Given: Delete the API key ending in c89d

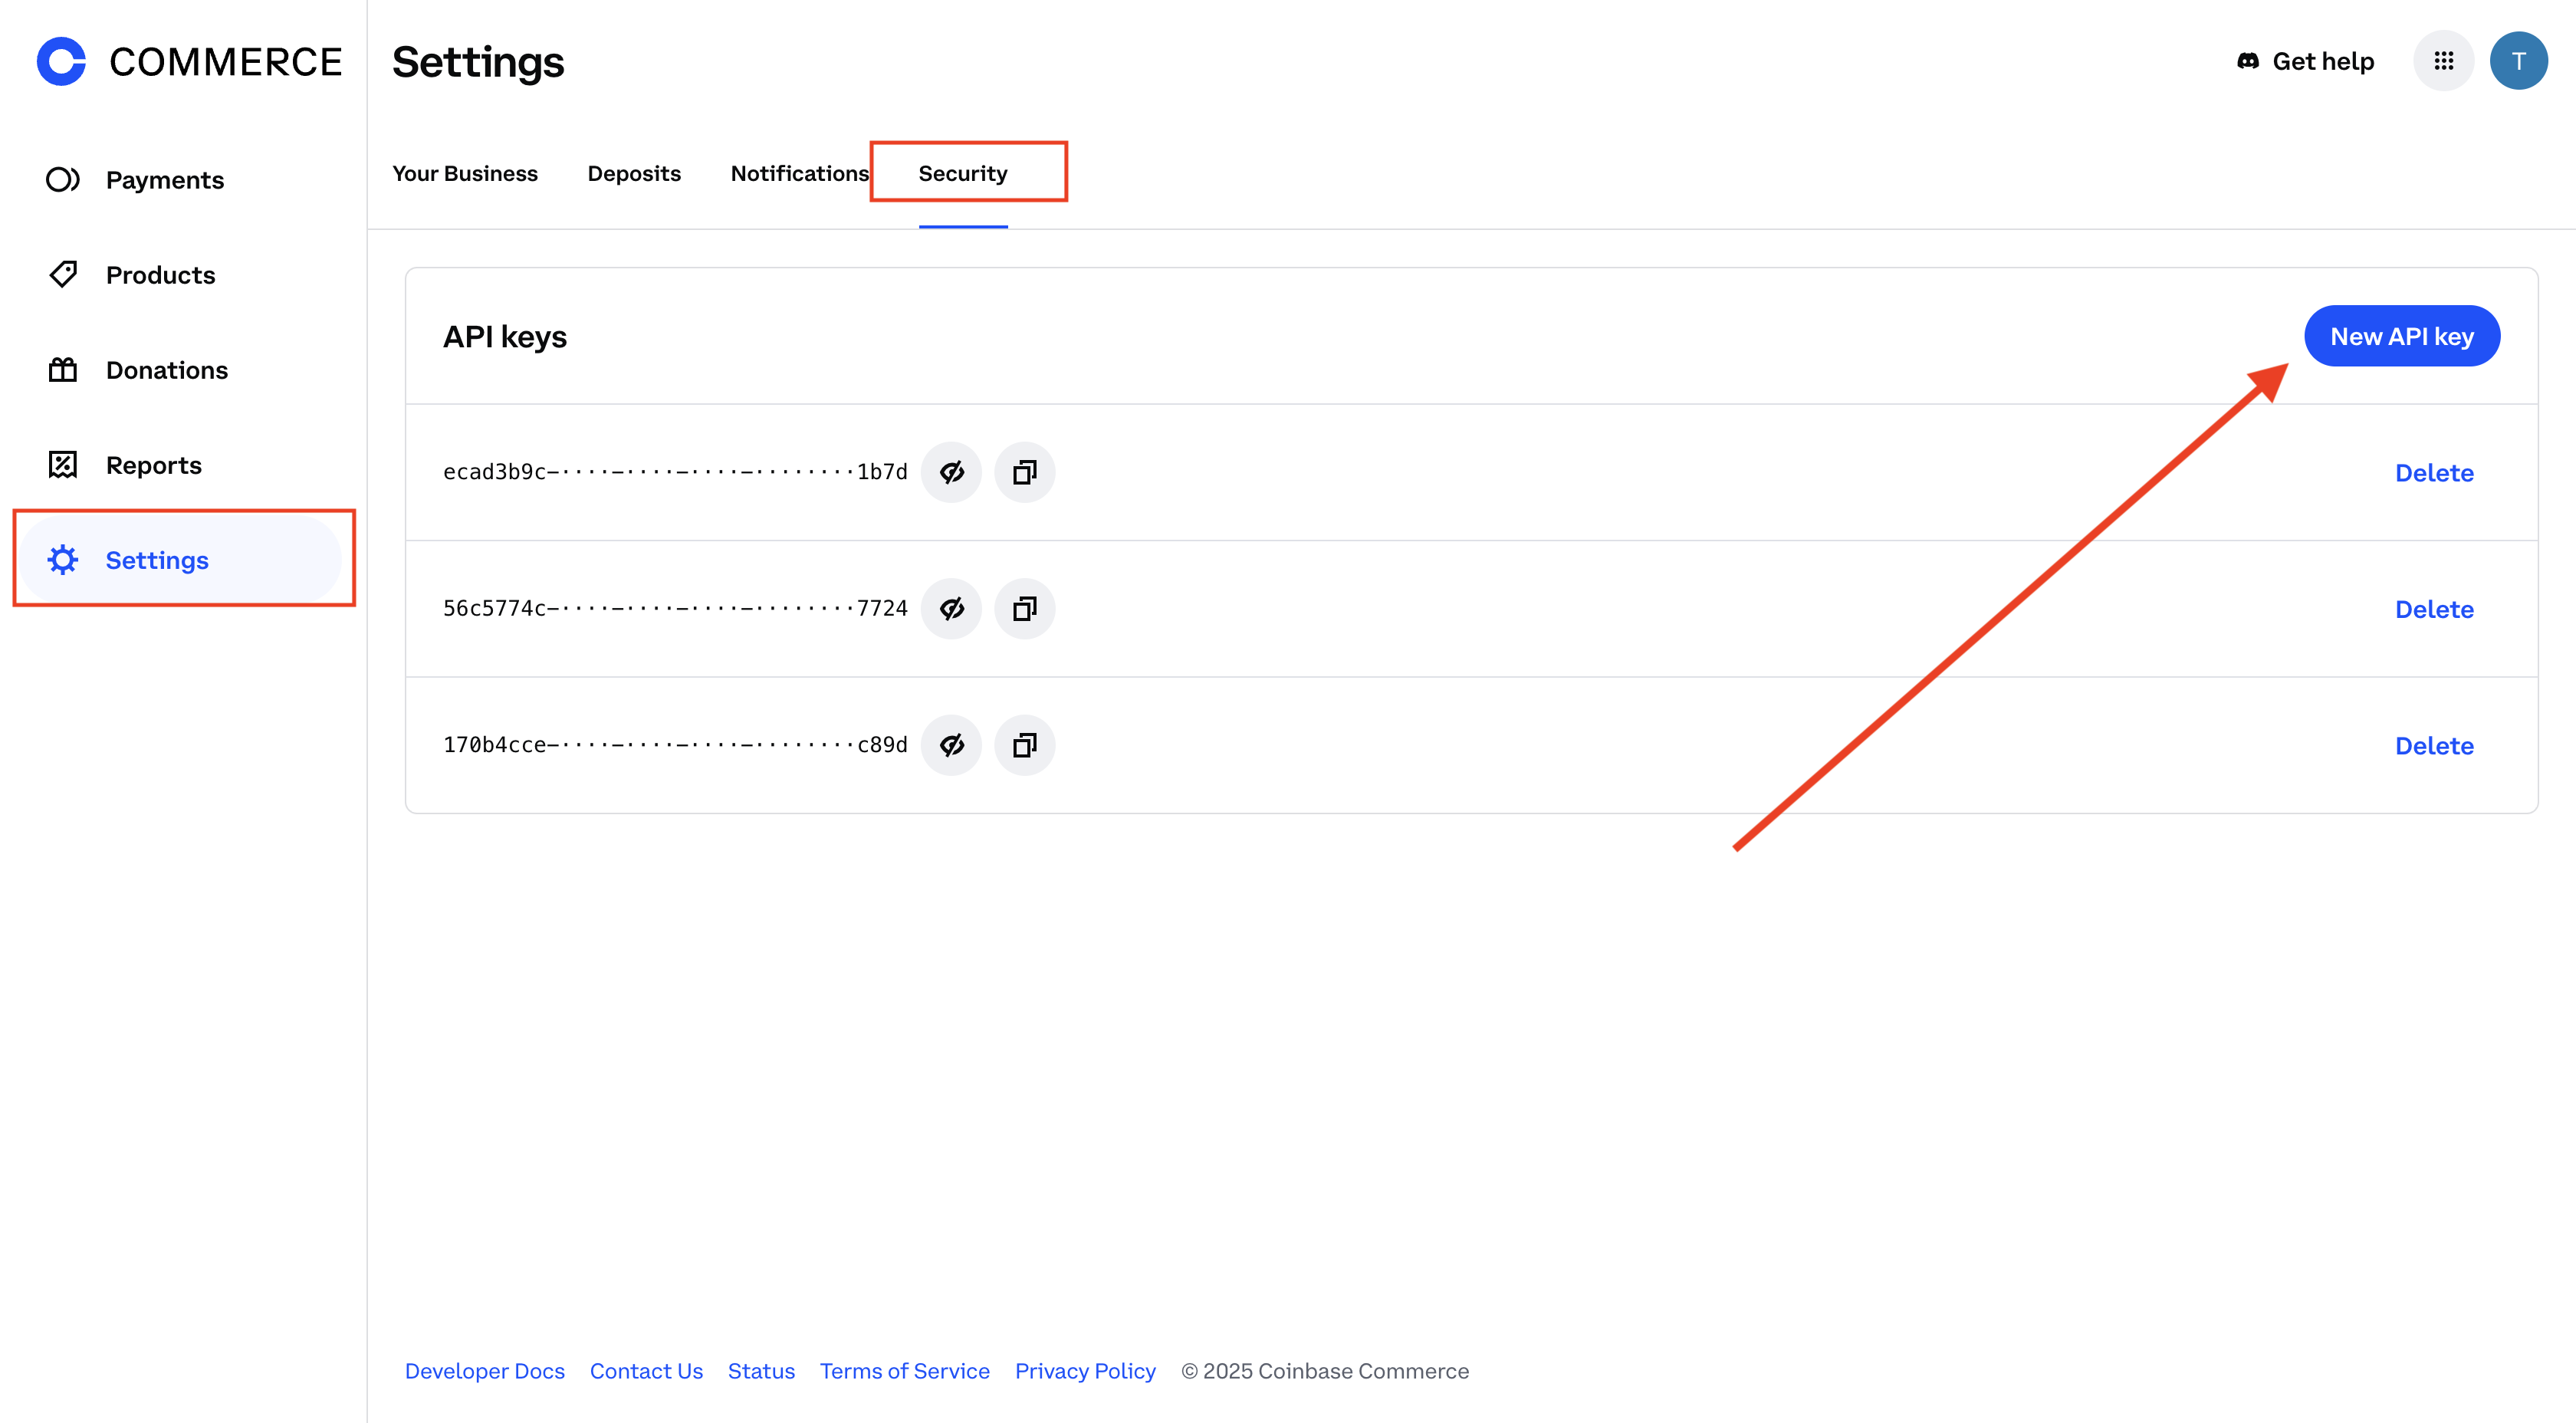Looking at the screenshot, I should pos(2434,745).
